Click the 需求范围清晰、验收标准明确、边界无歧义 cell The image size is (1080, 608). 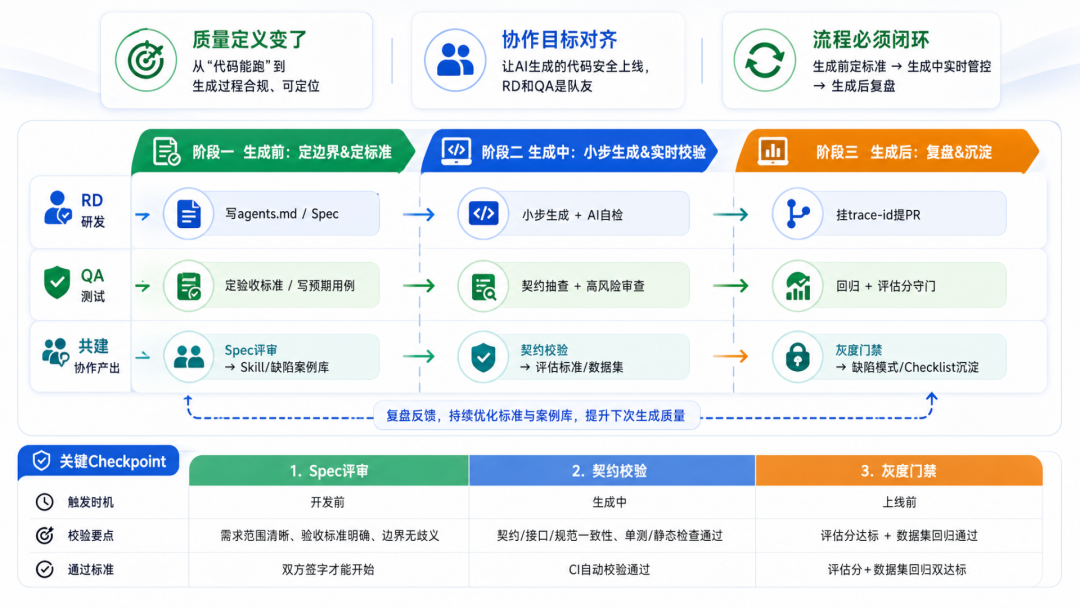tap(329, 535)
